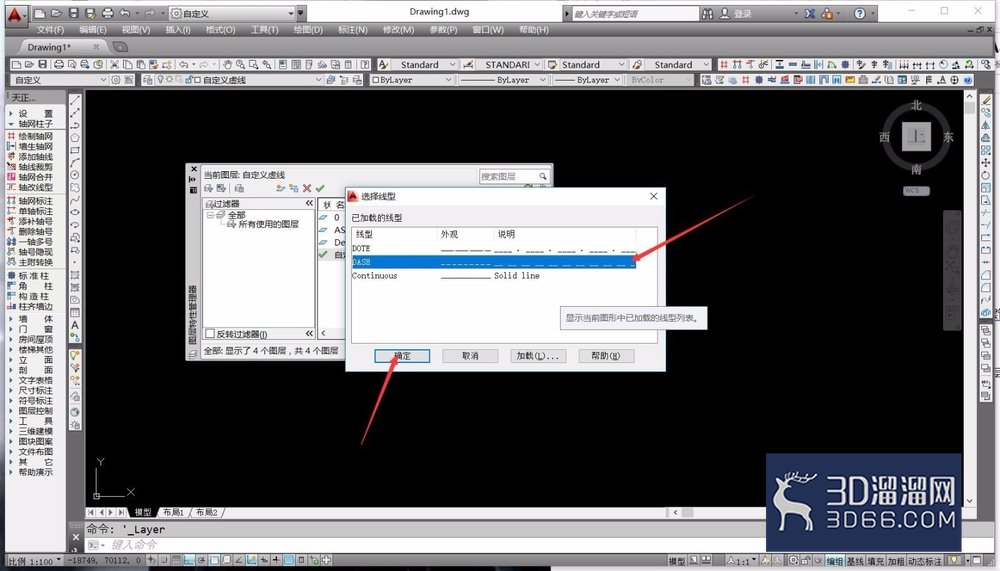Click the Dimension Style icon before STANDARD
This screenshot has width=1000, height=571.
tap(467, 64)
